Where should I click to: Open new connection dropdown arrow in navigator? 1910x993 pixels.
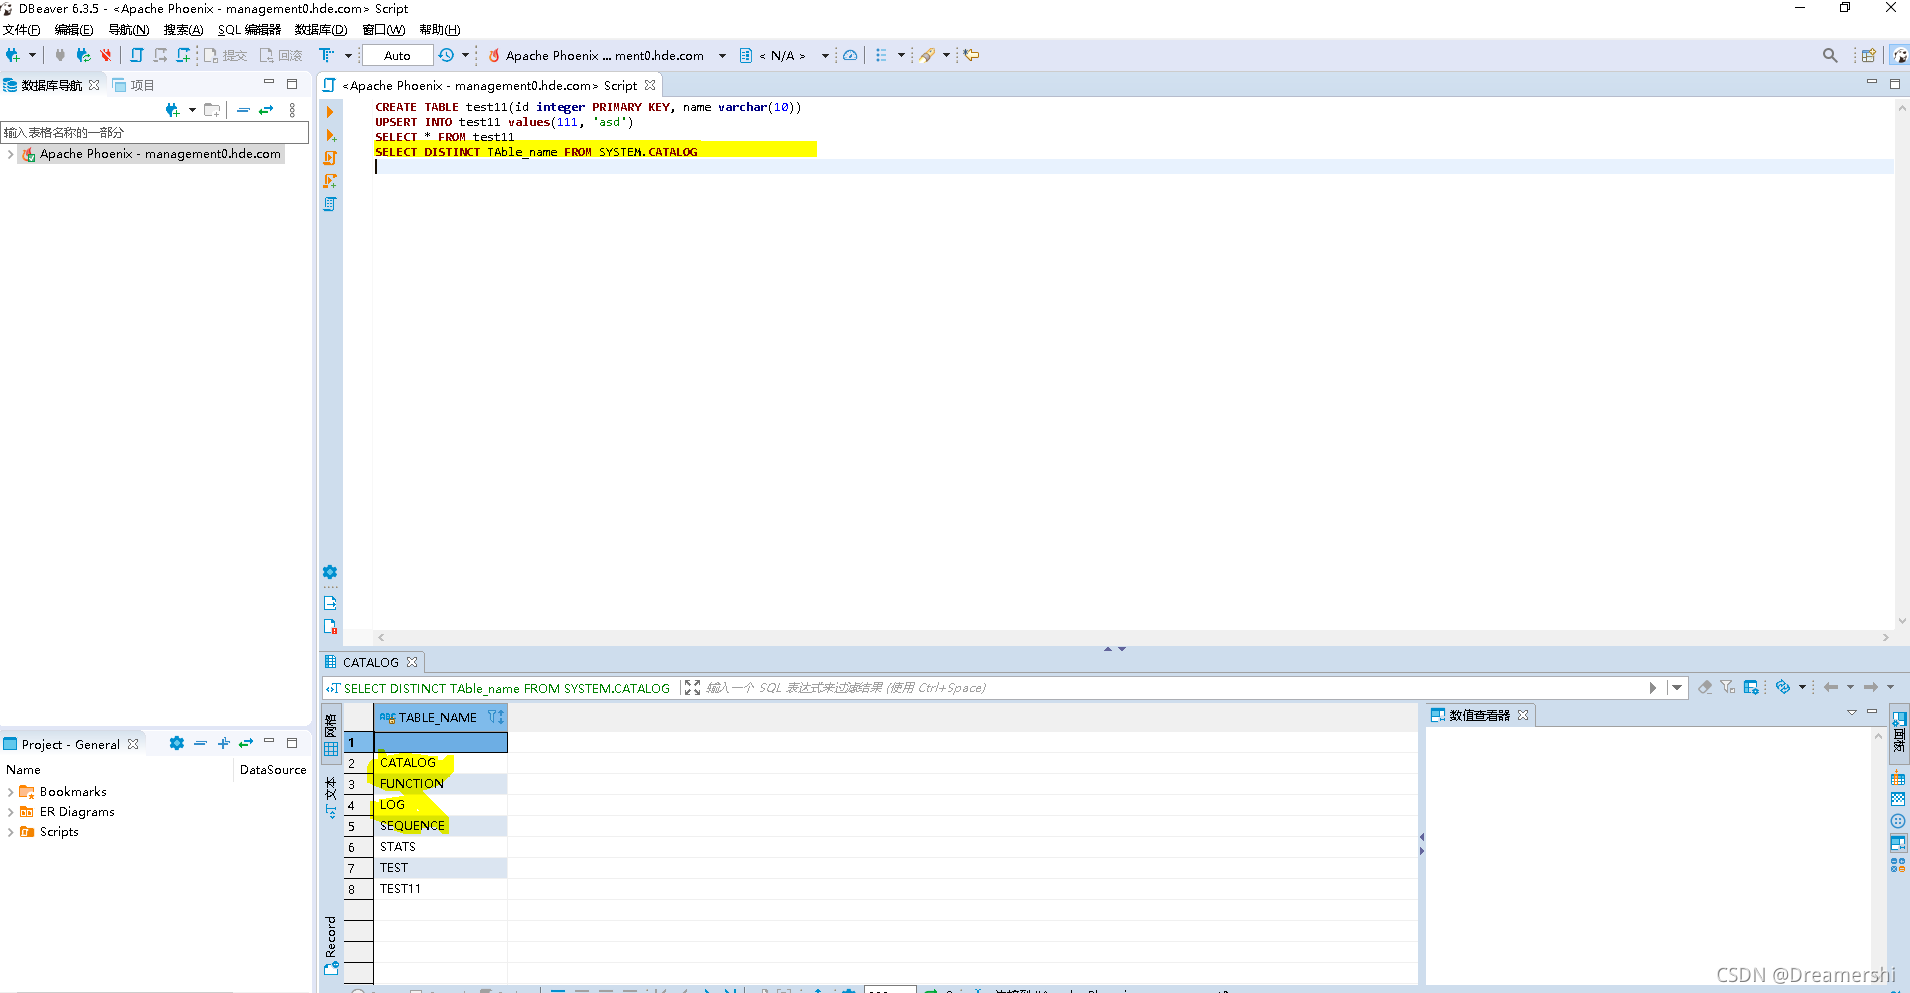(192, 110)
